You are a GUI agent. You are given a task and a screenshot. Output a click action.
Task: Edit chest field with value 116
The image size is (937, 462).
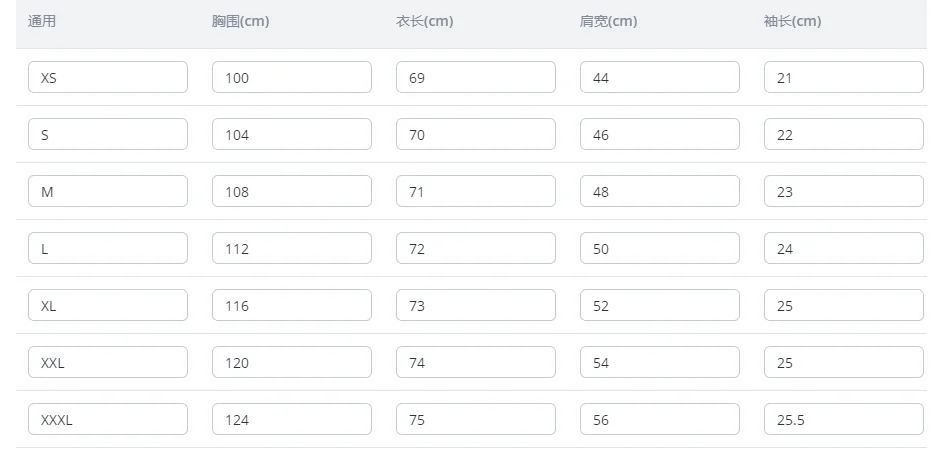click(x=291, y=306)
